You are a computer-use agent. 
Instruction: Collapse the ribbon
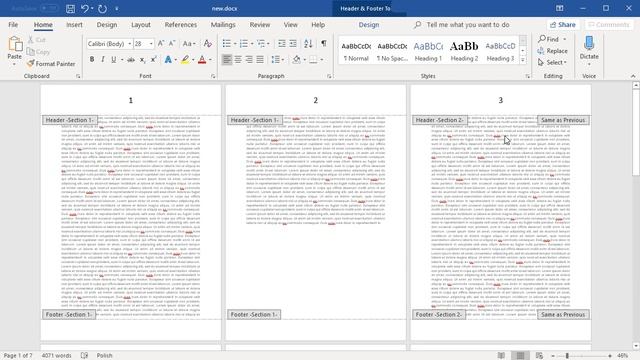coord(633,76)
